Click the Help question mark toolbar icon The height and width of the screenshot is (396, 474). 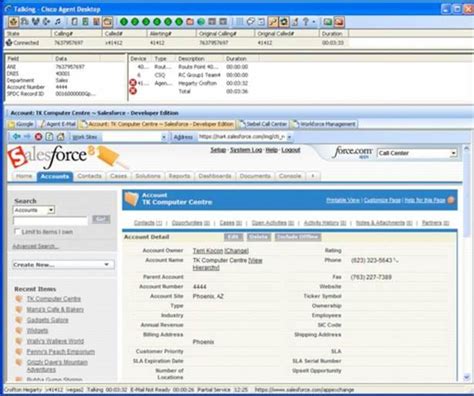305,22
